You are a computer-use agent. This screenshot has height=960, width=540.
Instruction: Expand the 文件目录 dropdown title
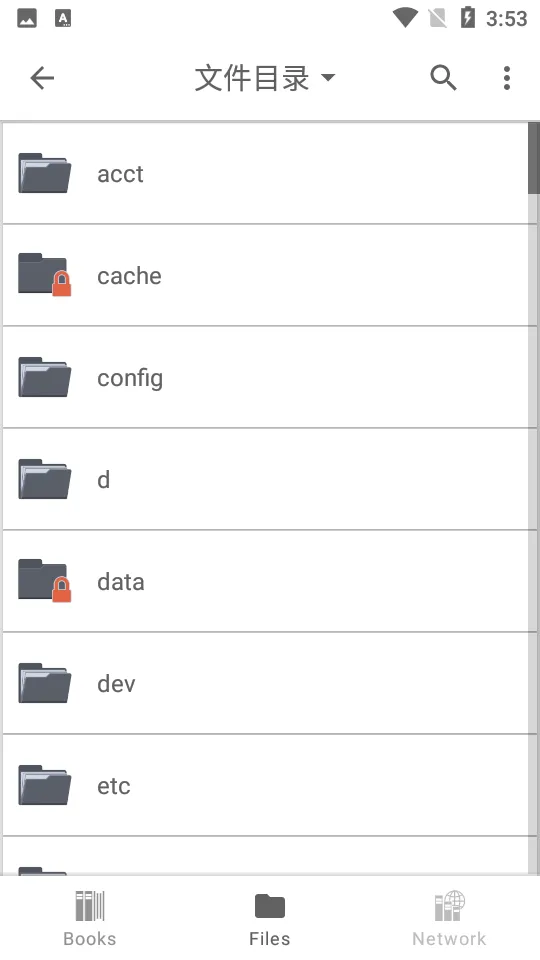click(x=264, y=78)
